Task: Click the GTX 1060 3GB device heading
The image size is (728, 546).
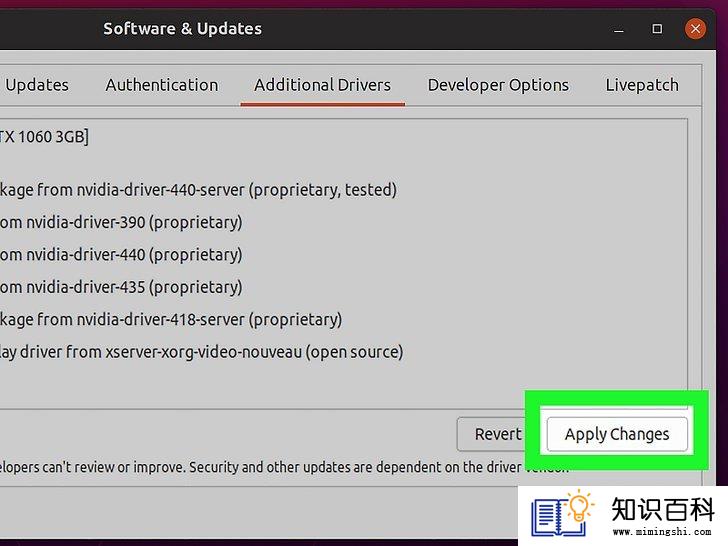Action: (x=44, y=137)
